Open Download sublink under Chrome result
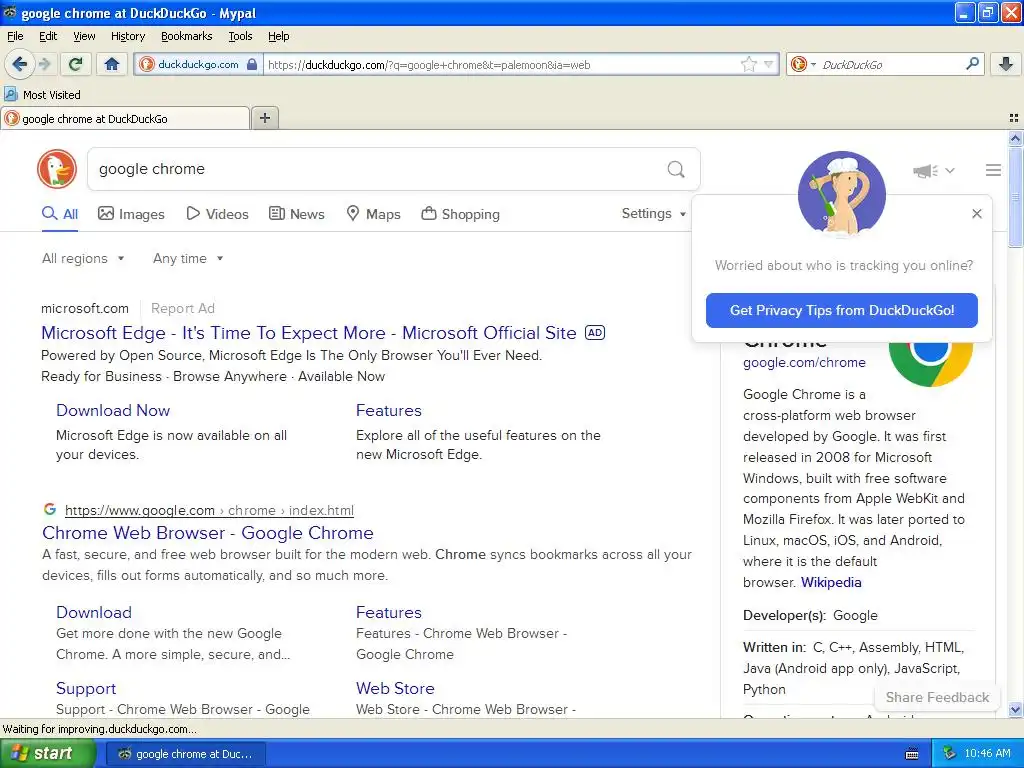Screen dimensions: 1024x768 [94, 612]
